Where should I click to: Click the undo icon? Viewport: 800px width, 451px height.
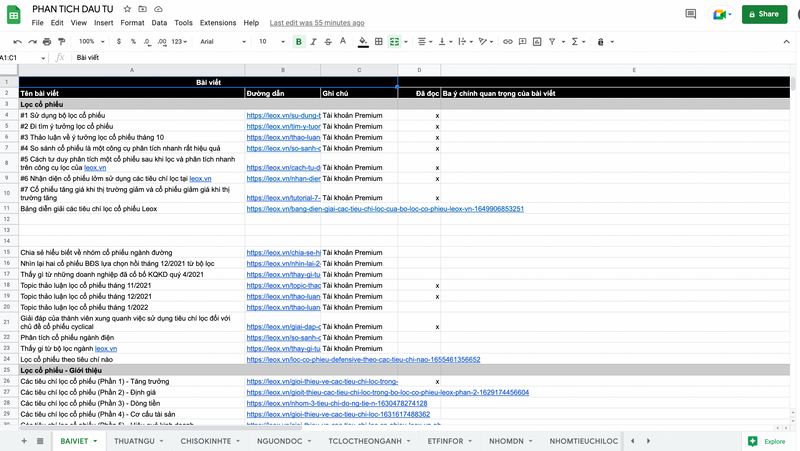point(18,42)
